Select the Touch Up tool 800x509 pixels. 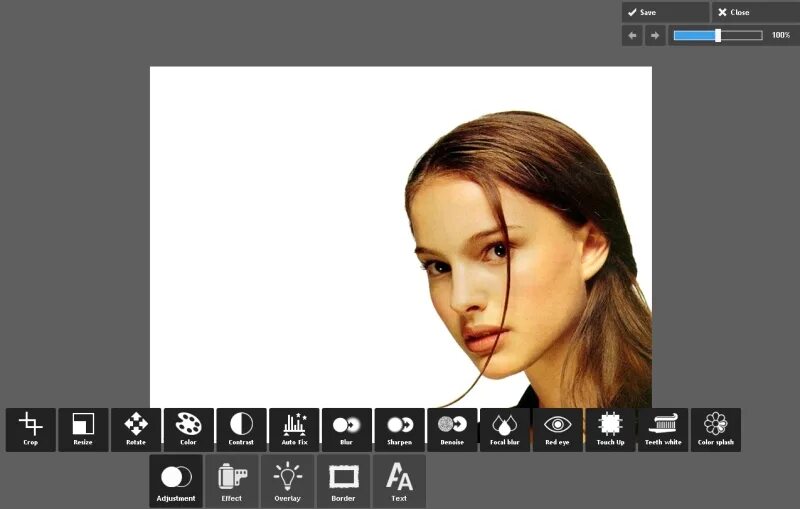click(x=610, y=429)
